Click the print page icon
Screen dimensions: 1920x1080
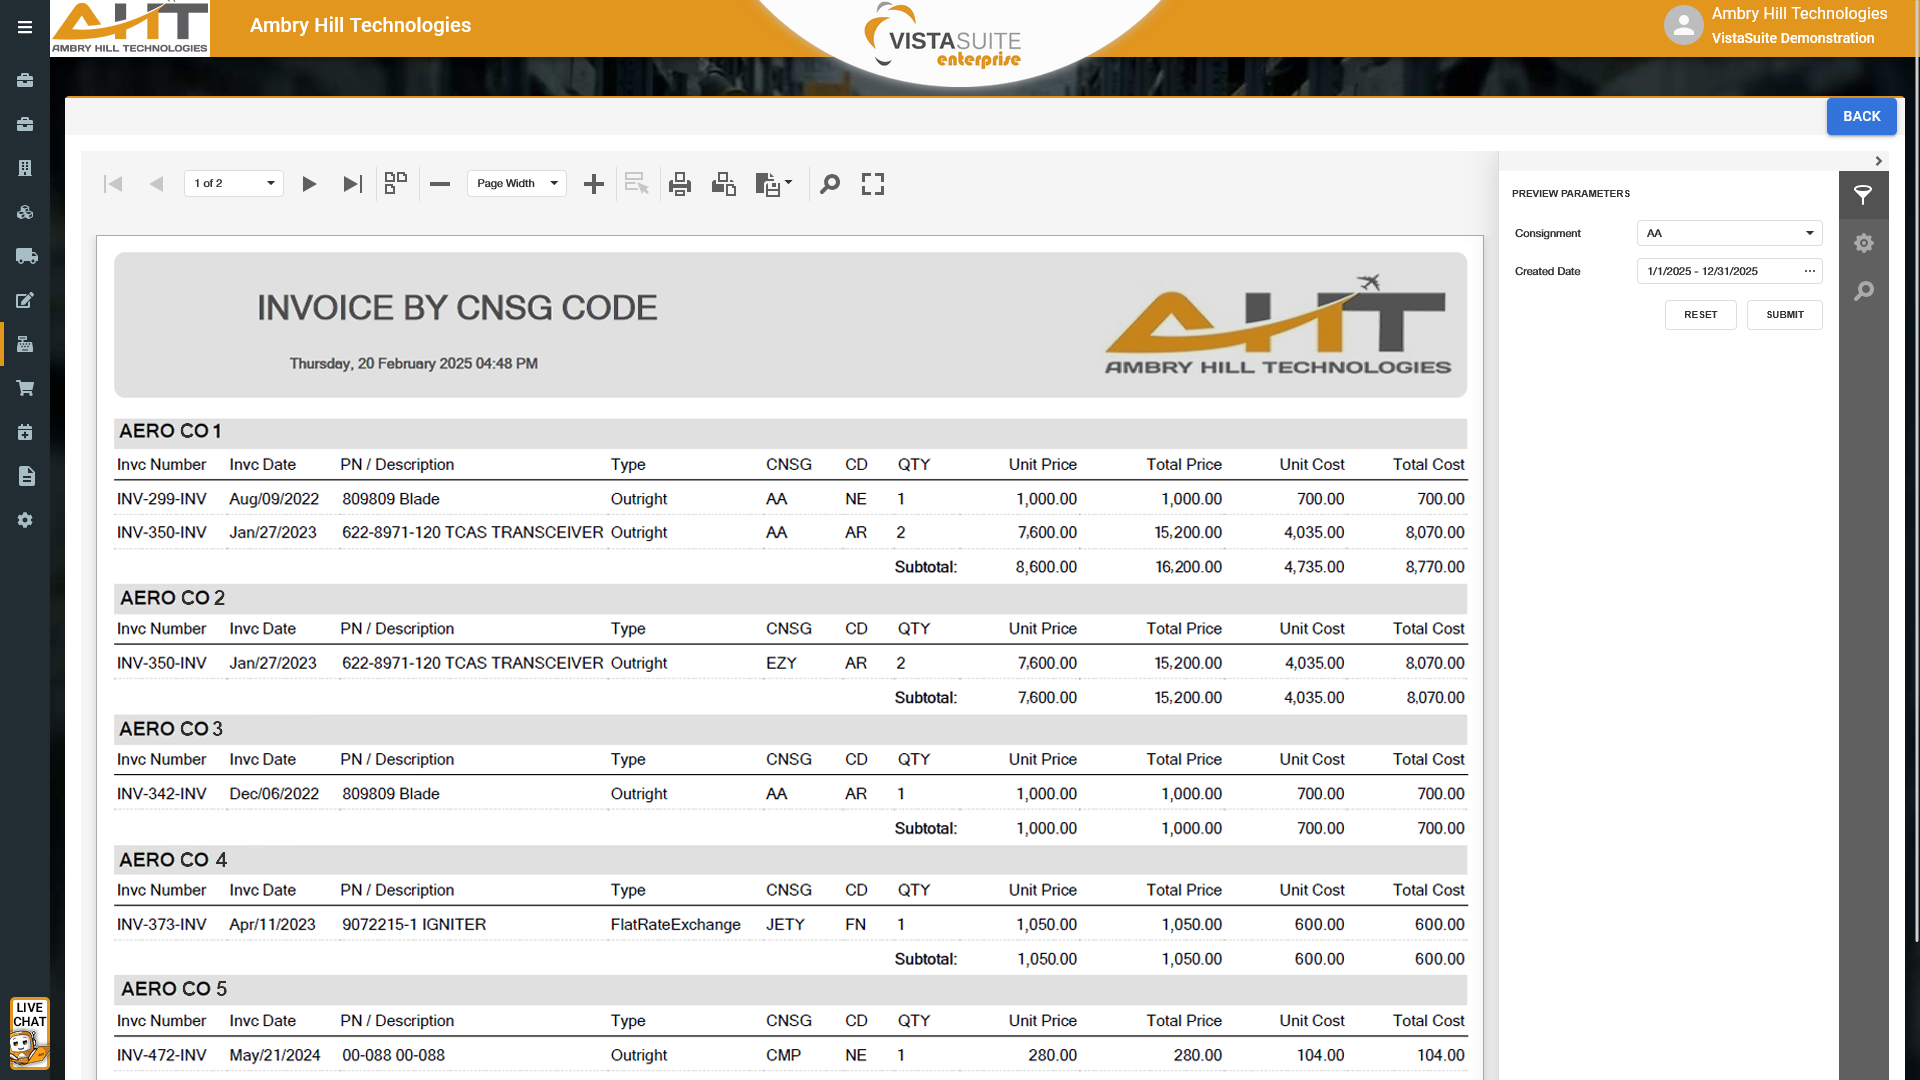click(x=723, y=184)
